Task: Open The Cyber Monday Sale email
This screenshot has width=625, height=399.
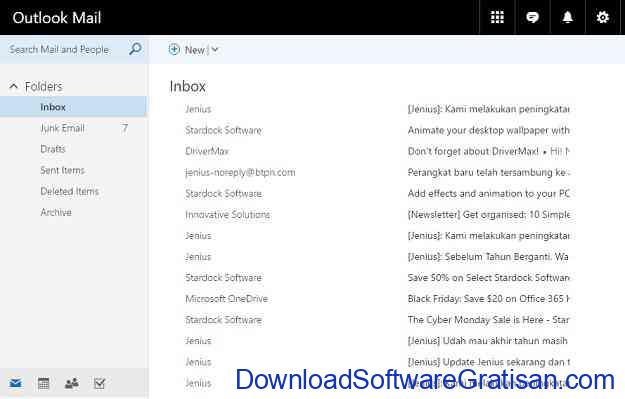Action: [x=377, y=320]
